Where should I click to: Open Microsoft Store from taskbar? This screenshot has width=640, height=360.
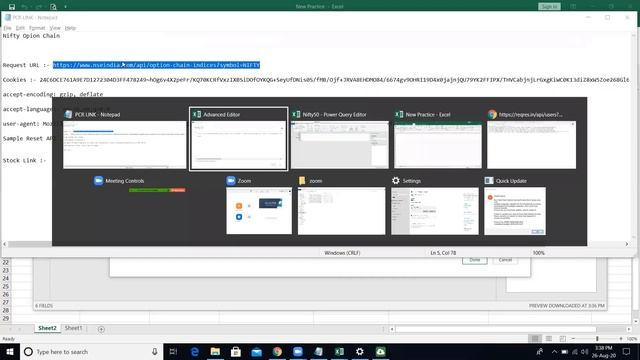[x=236, y=351]
